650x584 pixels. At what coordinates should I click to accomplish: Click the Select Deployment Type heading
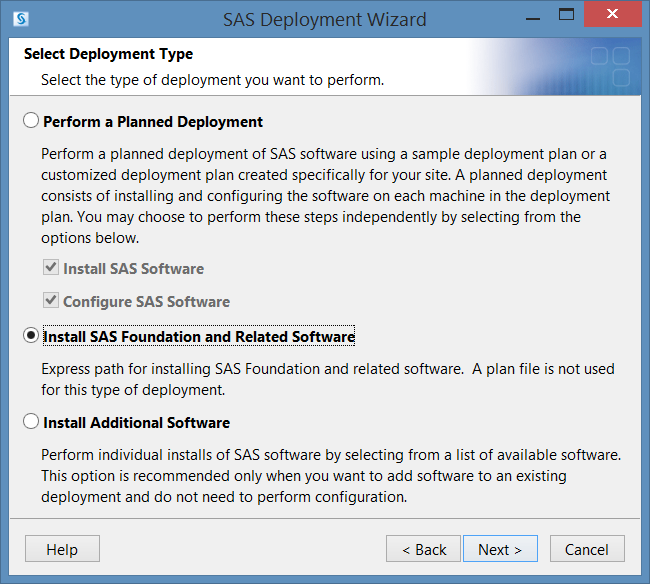[108, 54]
